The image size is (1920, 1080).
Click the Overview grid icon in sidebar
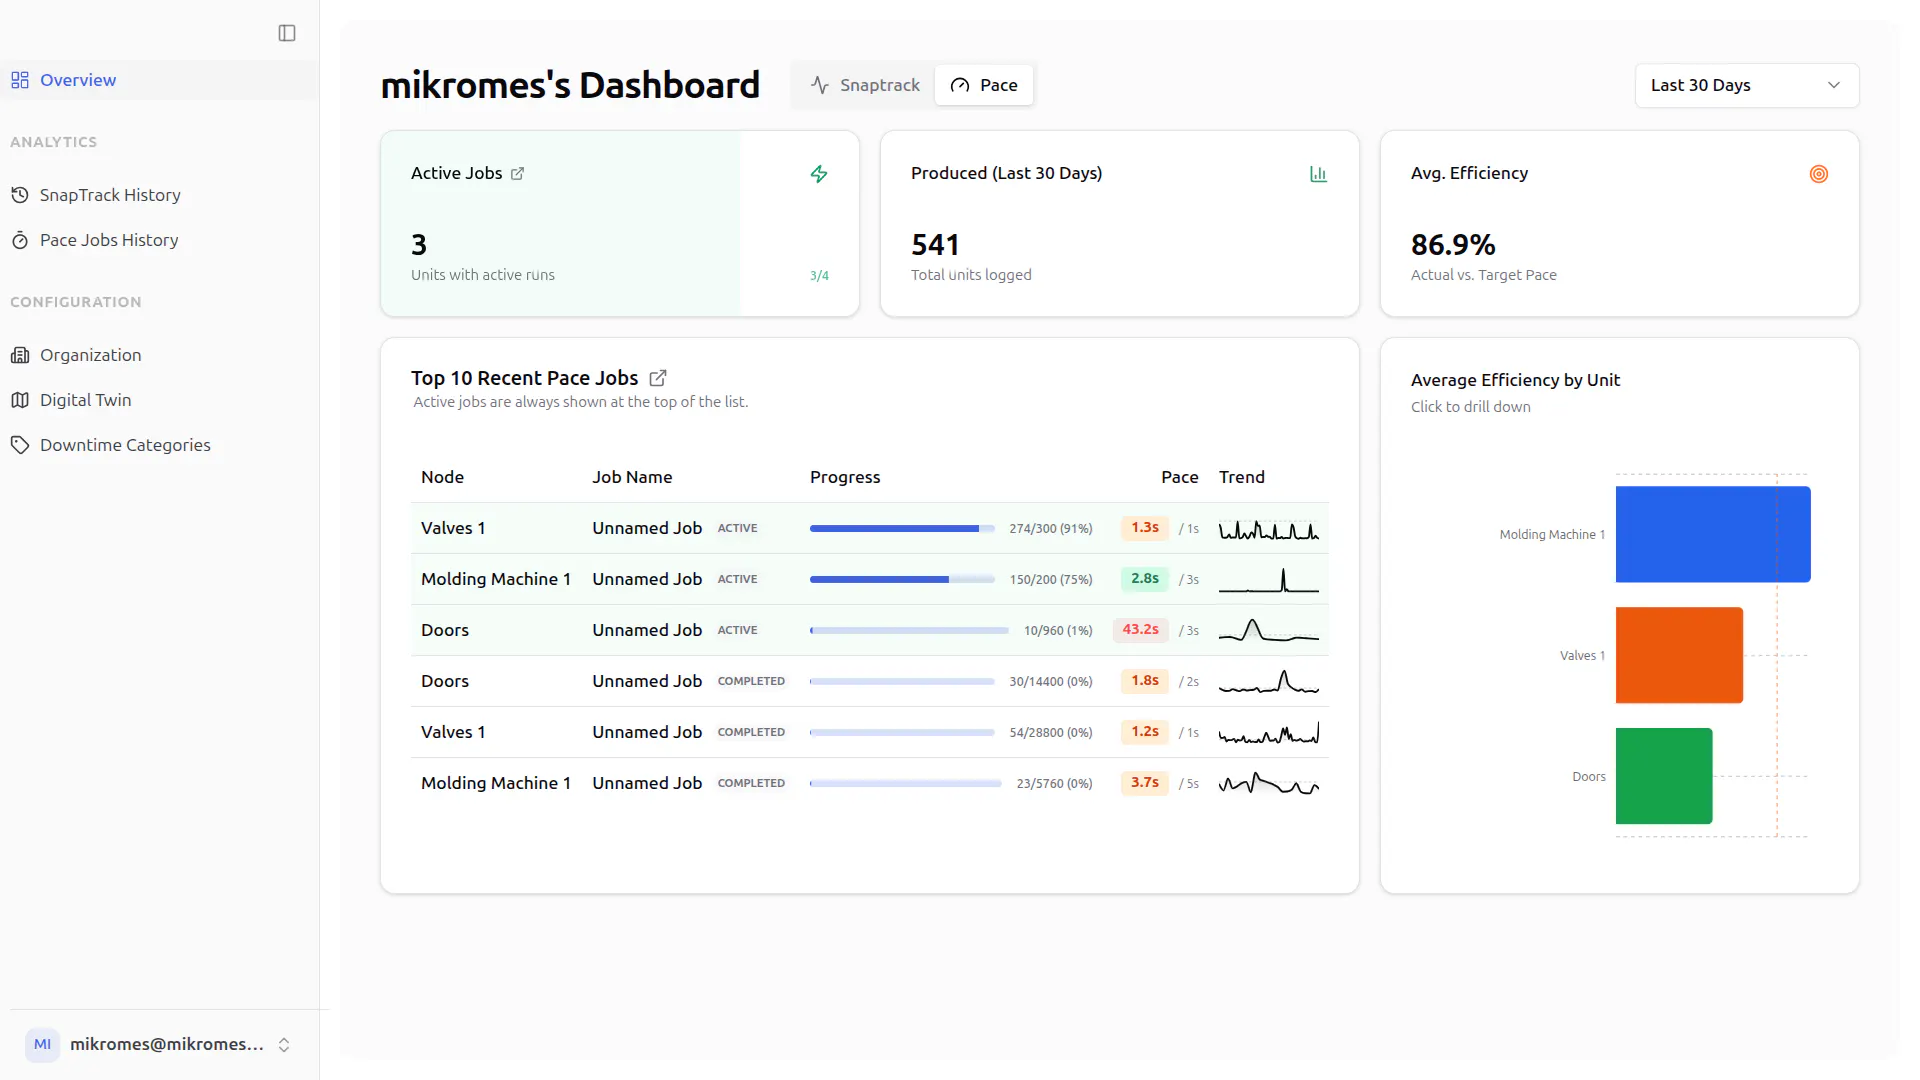20,80
